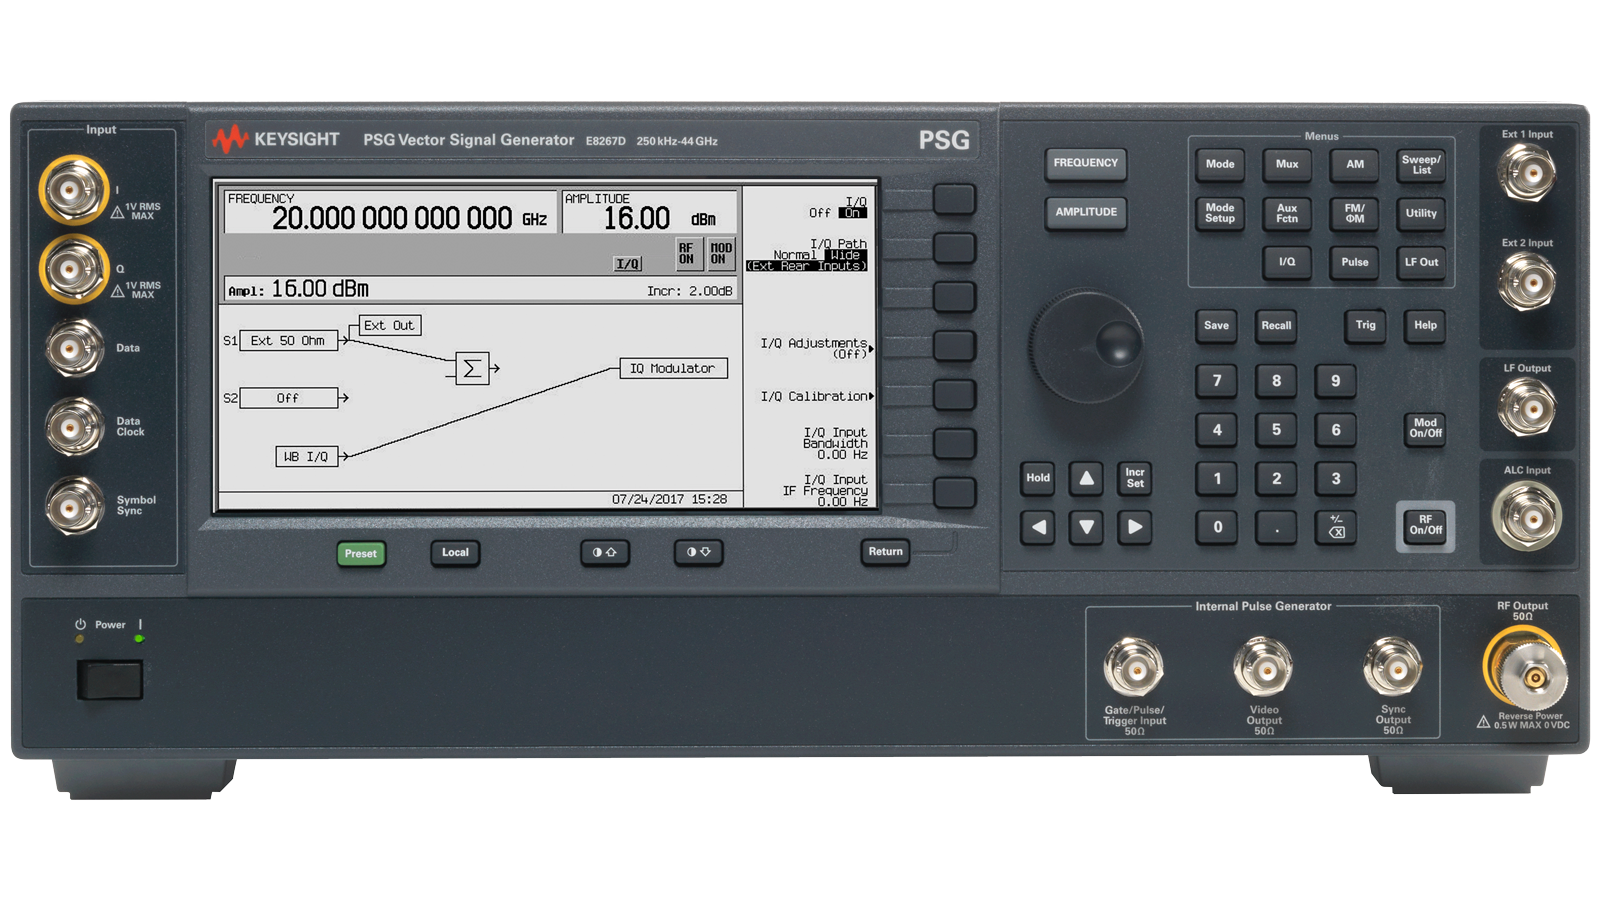
Task: Toggle Mod On/Off
Action: coord(1424,427)
